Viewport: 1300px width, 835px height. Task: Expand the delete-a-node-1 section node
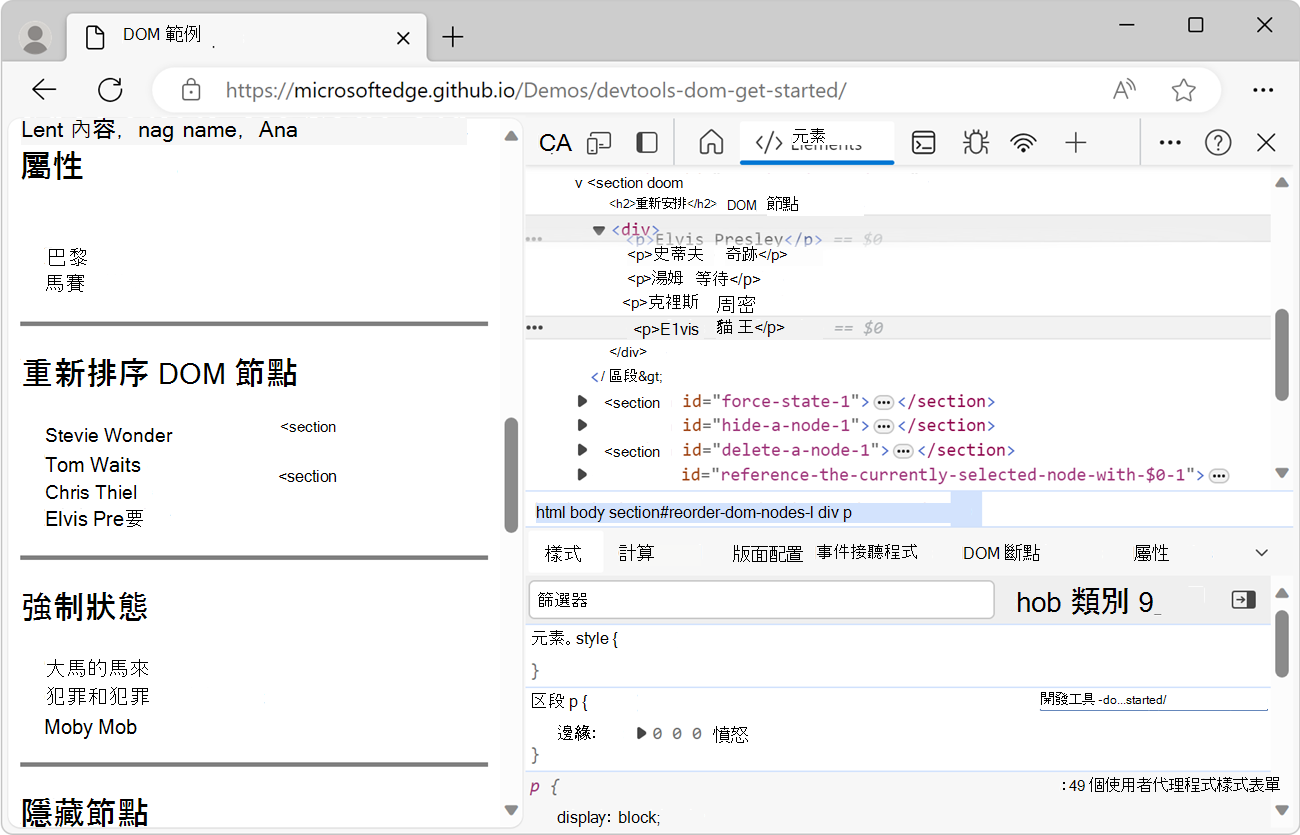(x=582, y=450)
